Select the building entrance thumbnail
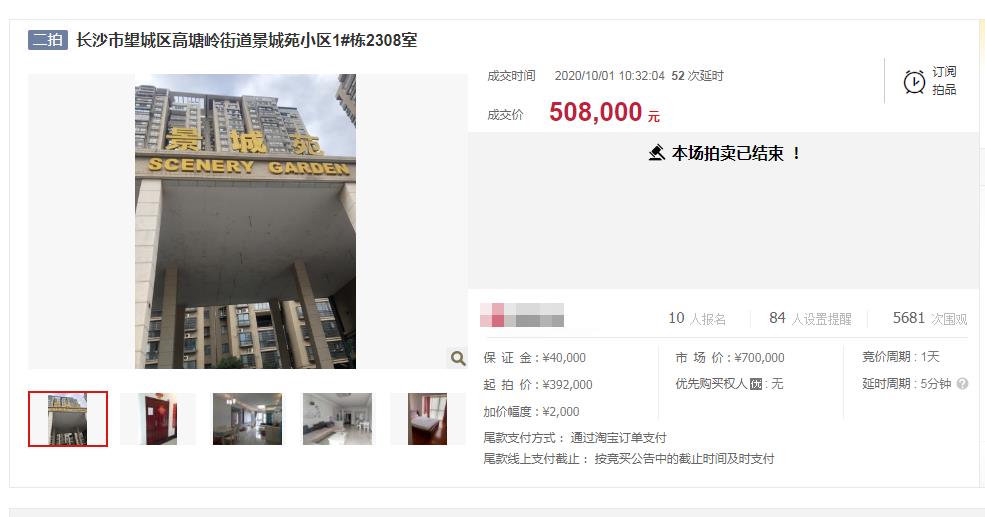 (68, 419)
